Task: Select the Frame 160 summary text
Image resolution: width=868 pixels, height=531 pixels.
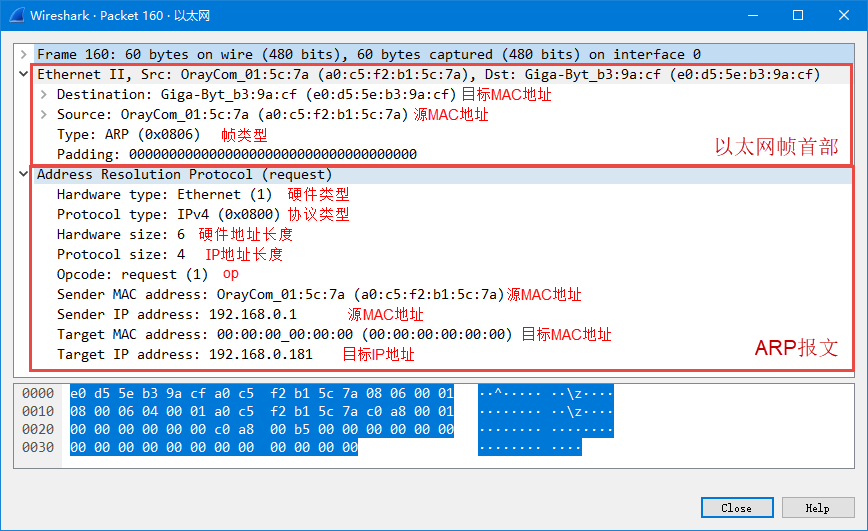Action: (369, 54)
